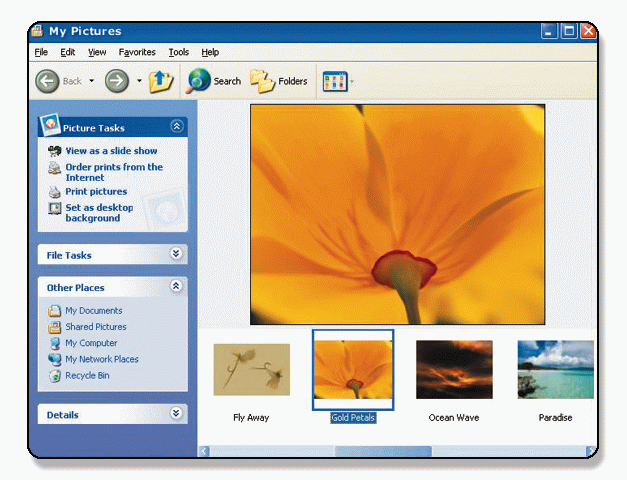
Task: Collapse the Picture Tasks section
Action: [177, 127]
